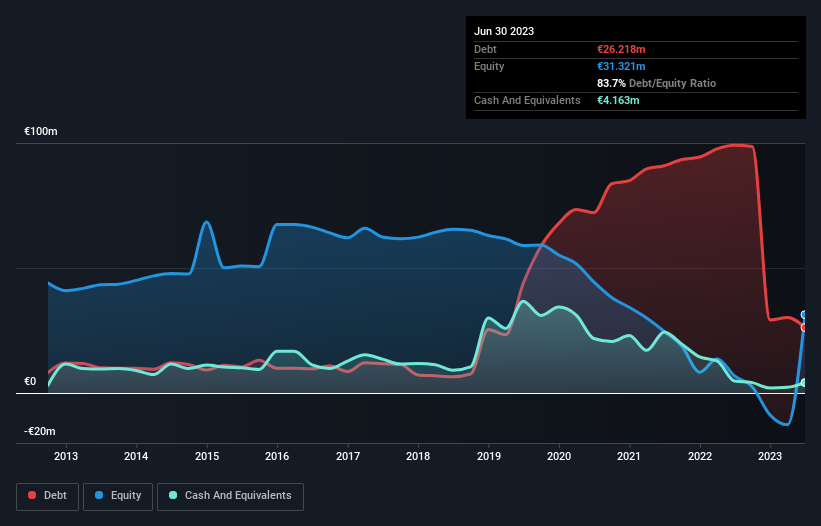
Task: Click the €0 y-axis label
Action: click(30, 382)
